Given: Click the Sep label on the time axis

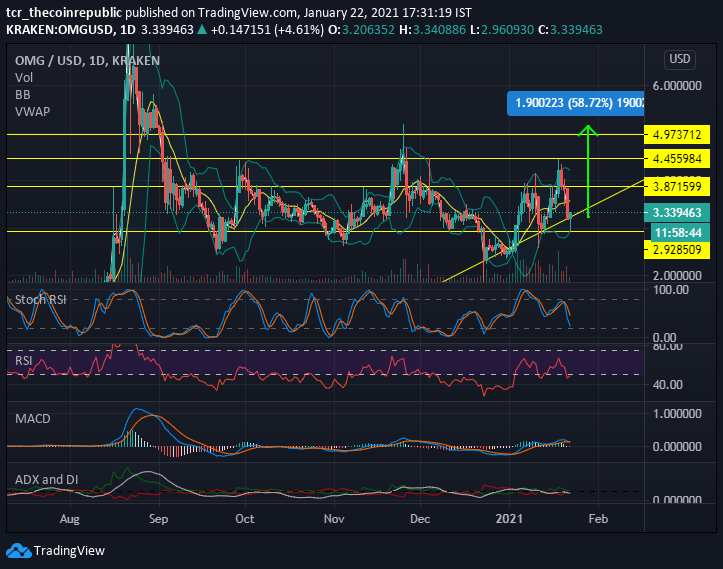Looking at the screenshot, I should (159, 519).
